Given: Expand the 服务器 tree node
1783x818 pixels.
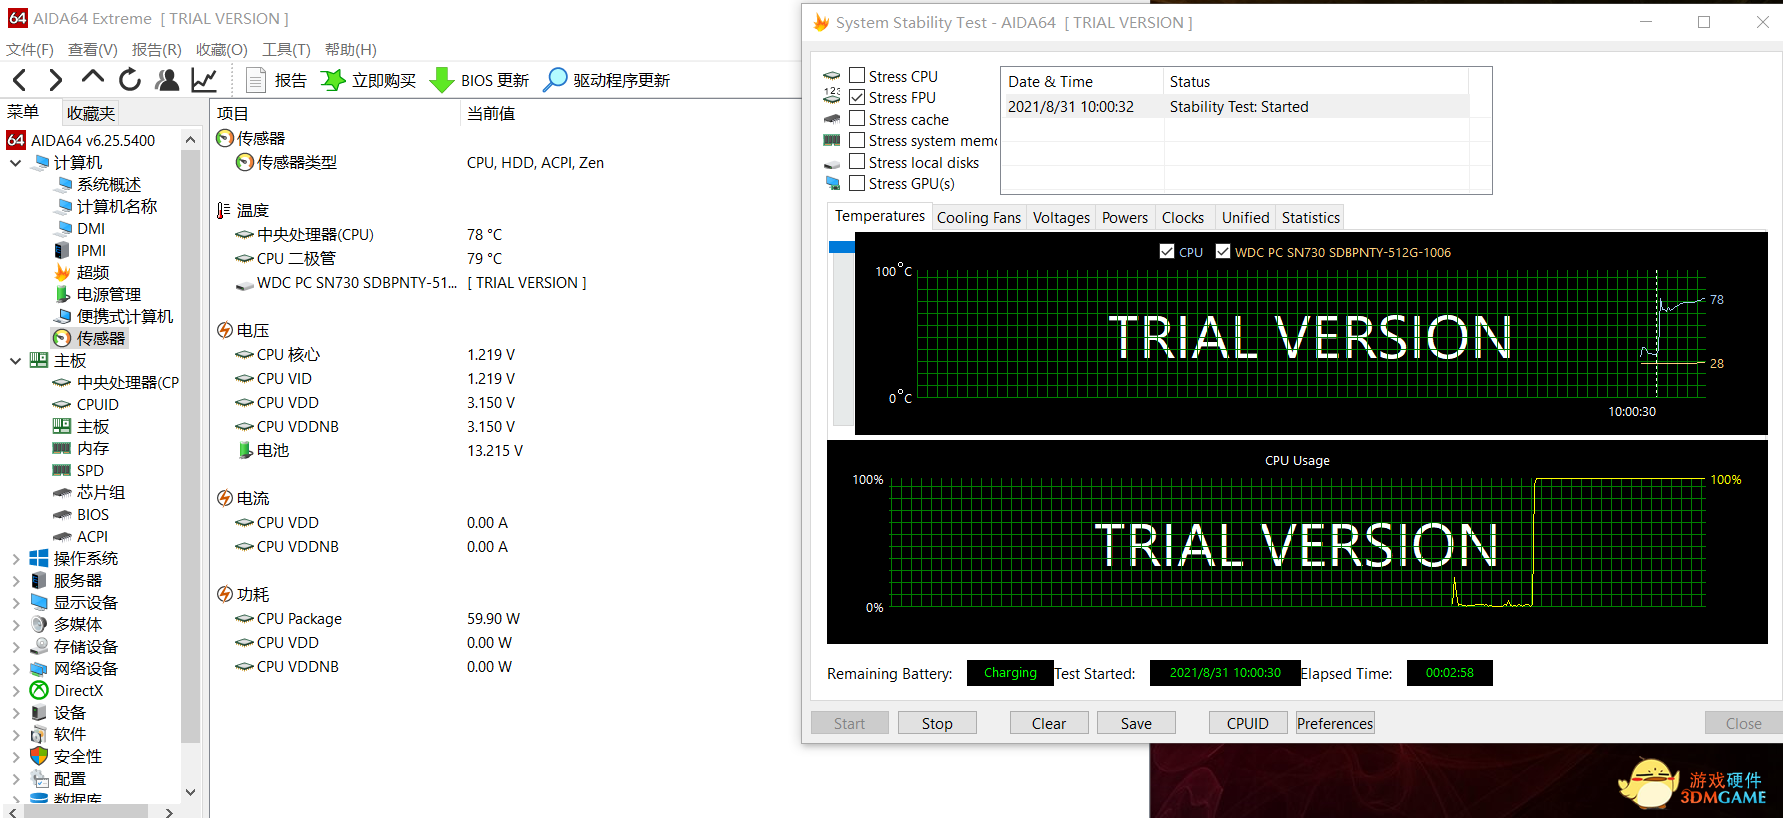Looking at the screenshot, I should click(x=15, y=581).
